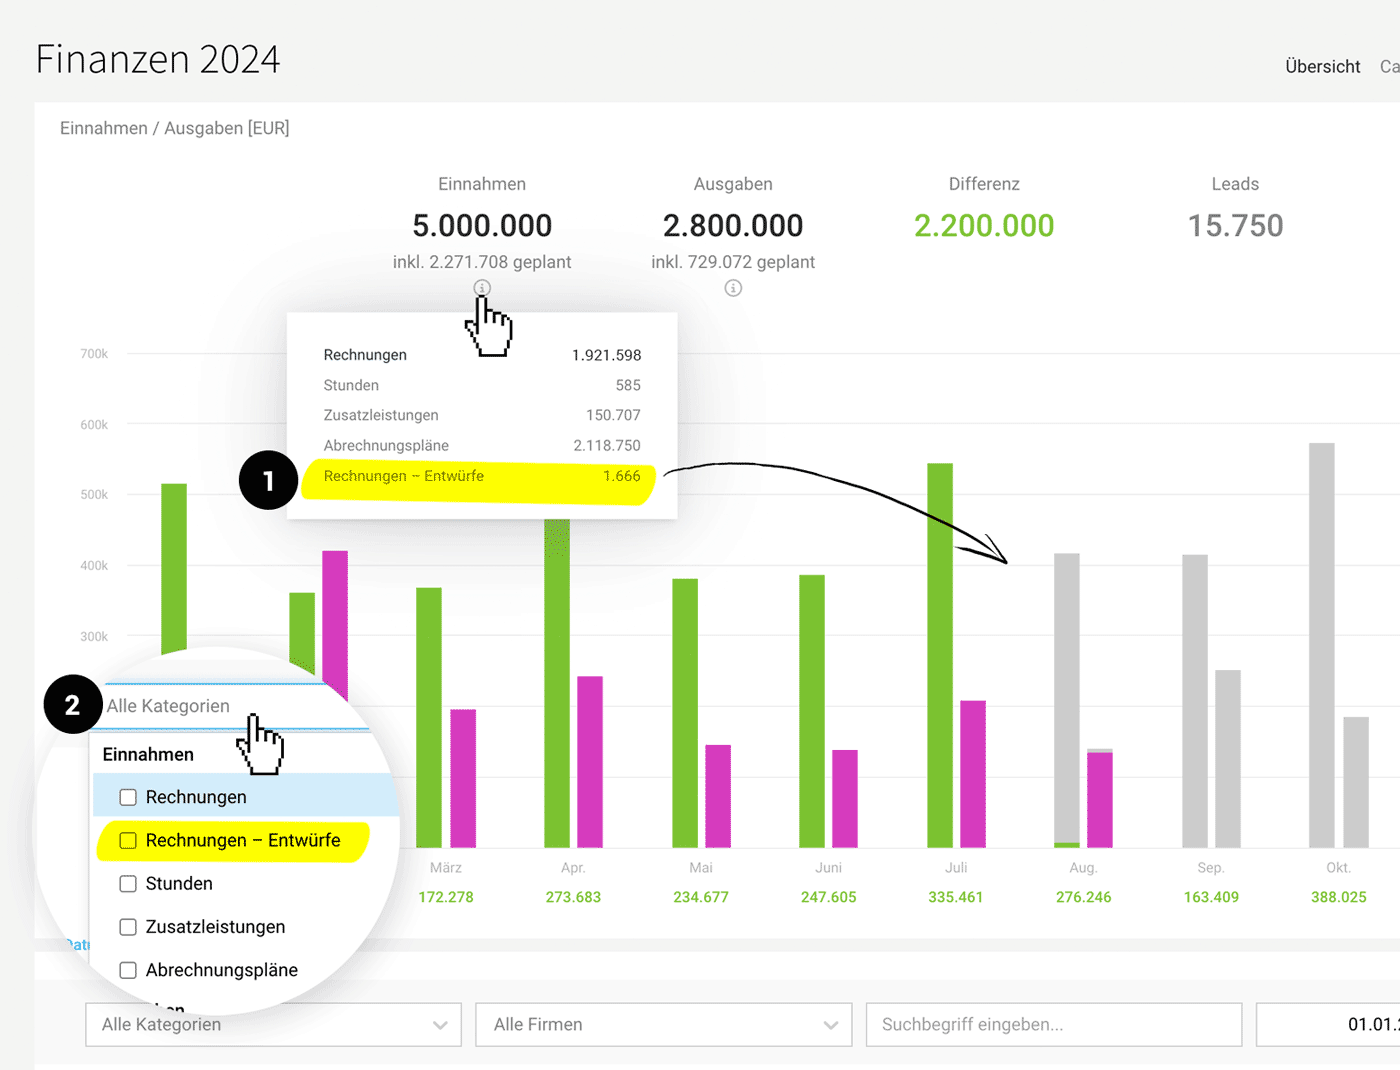Click the date field starting 01.01.

tap(1328, 1024)
